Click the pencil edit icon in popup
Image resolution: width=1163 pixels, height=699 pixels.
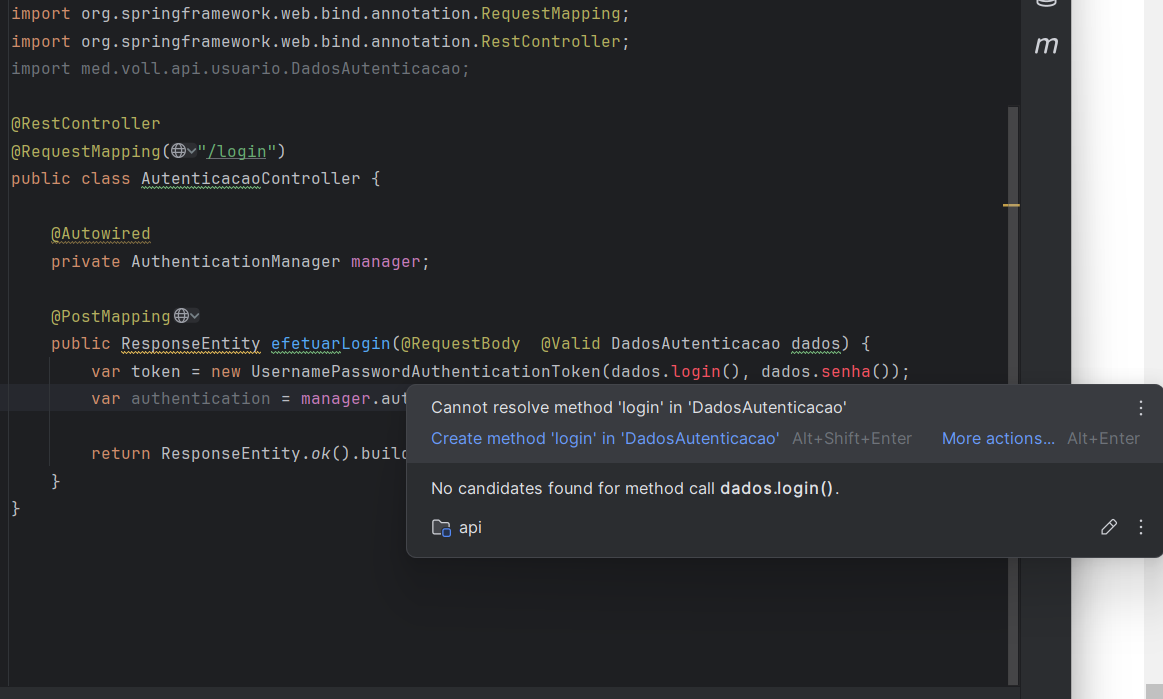click(x=1108, y=527)
